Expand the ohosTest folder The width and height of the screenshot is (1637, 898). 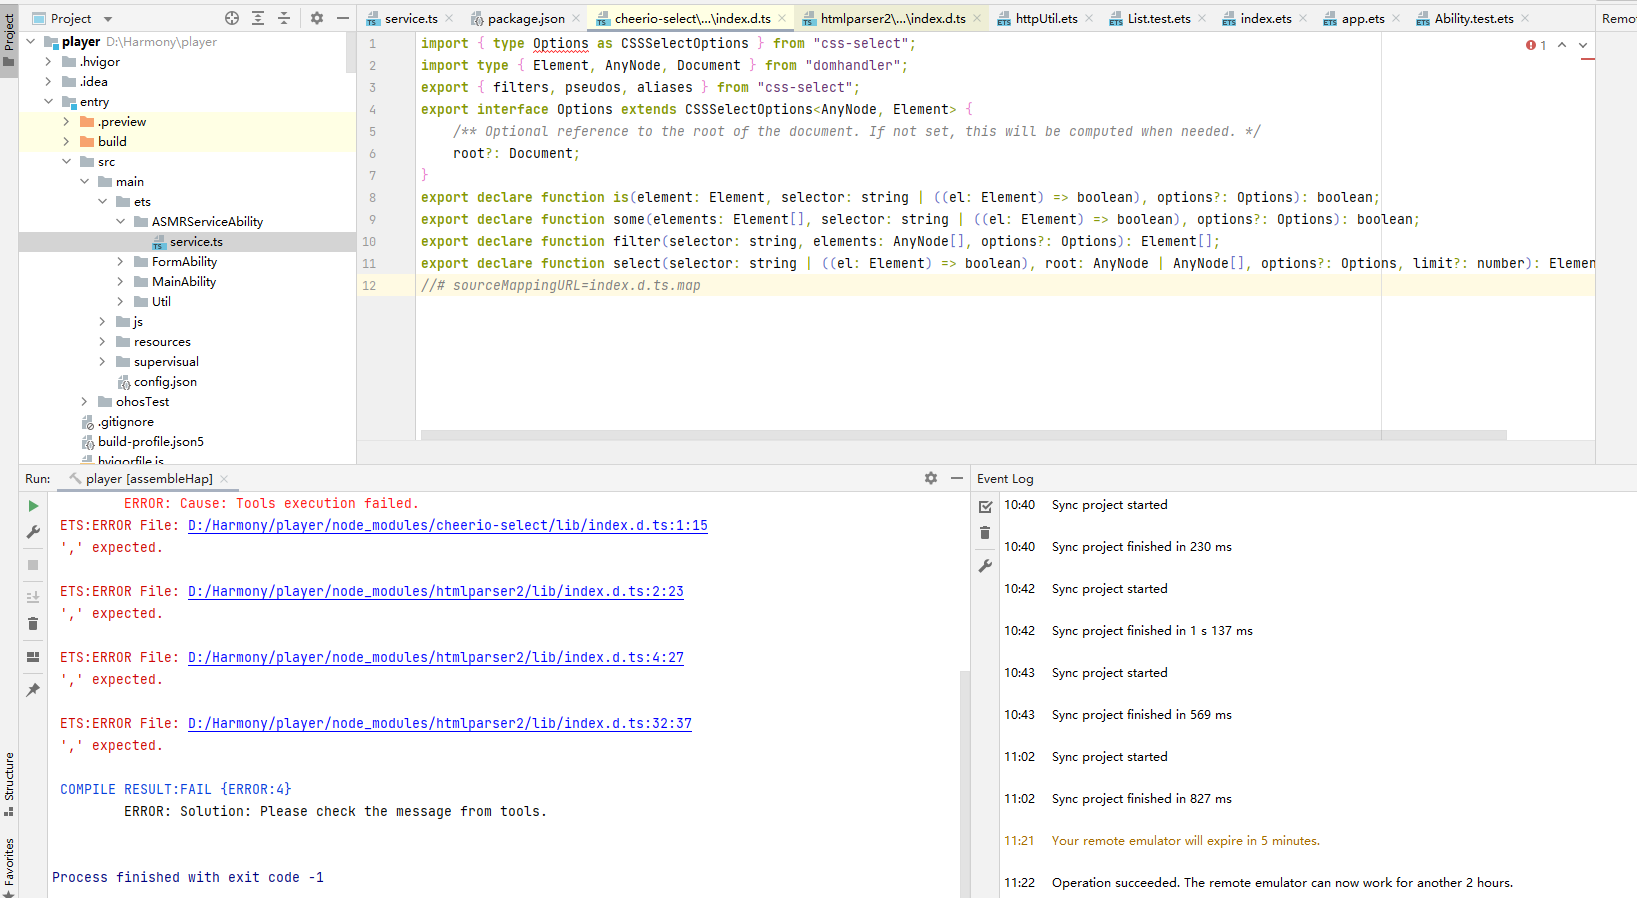pyautogui.click(x=85, y=402)
